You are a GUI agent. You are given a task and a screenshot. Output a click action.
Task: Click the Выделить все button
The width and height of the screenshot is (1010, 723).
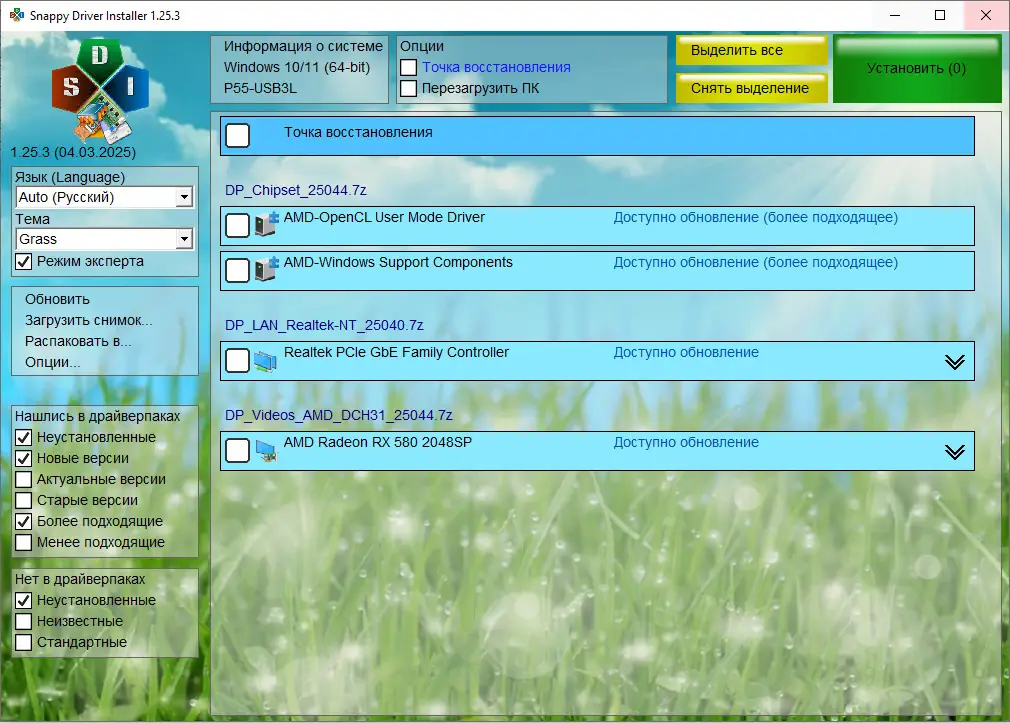752,50
